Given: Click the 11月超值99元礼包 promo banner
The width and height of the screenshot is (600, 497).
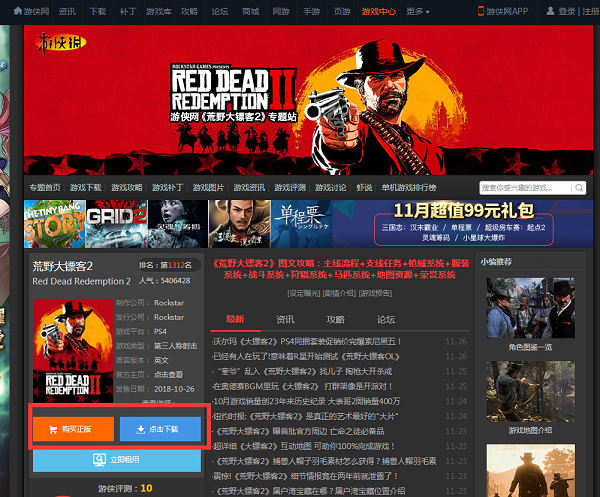Looking at the screenshot, I should click(x=463, y=224).
